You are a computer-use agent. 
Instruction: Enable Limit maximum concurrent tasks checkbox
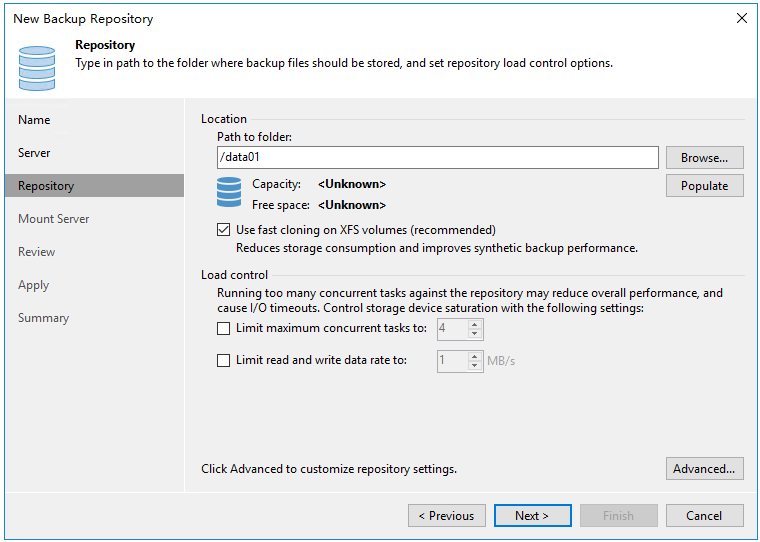tap(224, 328)
